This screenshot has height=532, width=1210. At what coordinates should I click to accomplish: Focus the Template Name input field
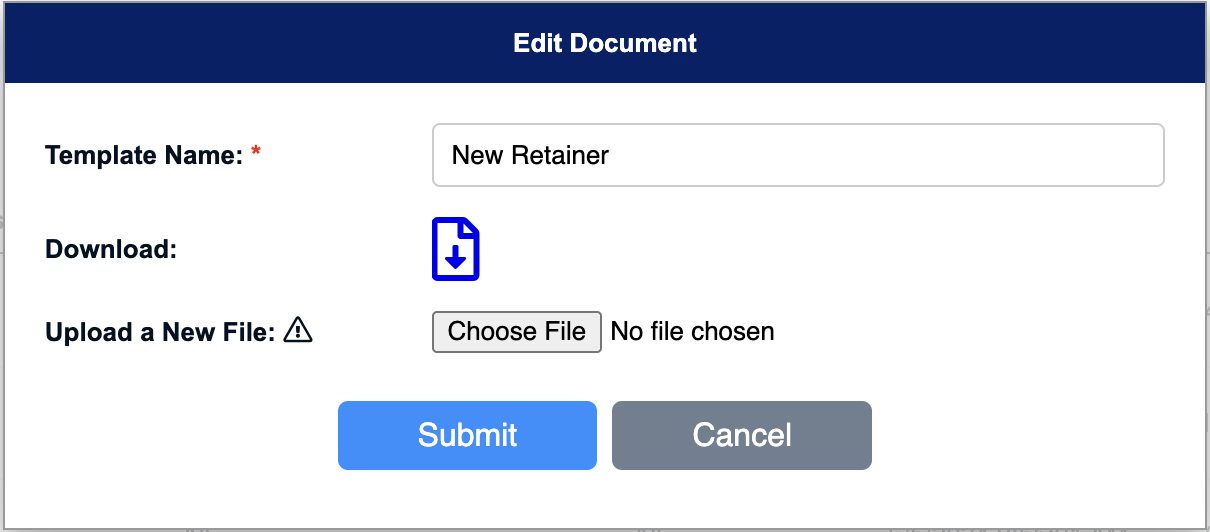point(798,155)
